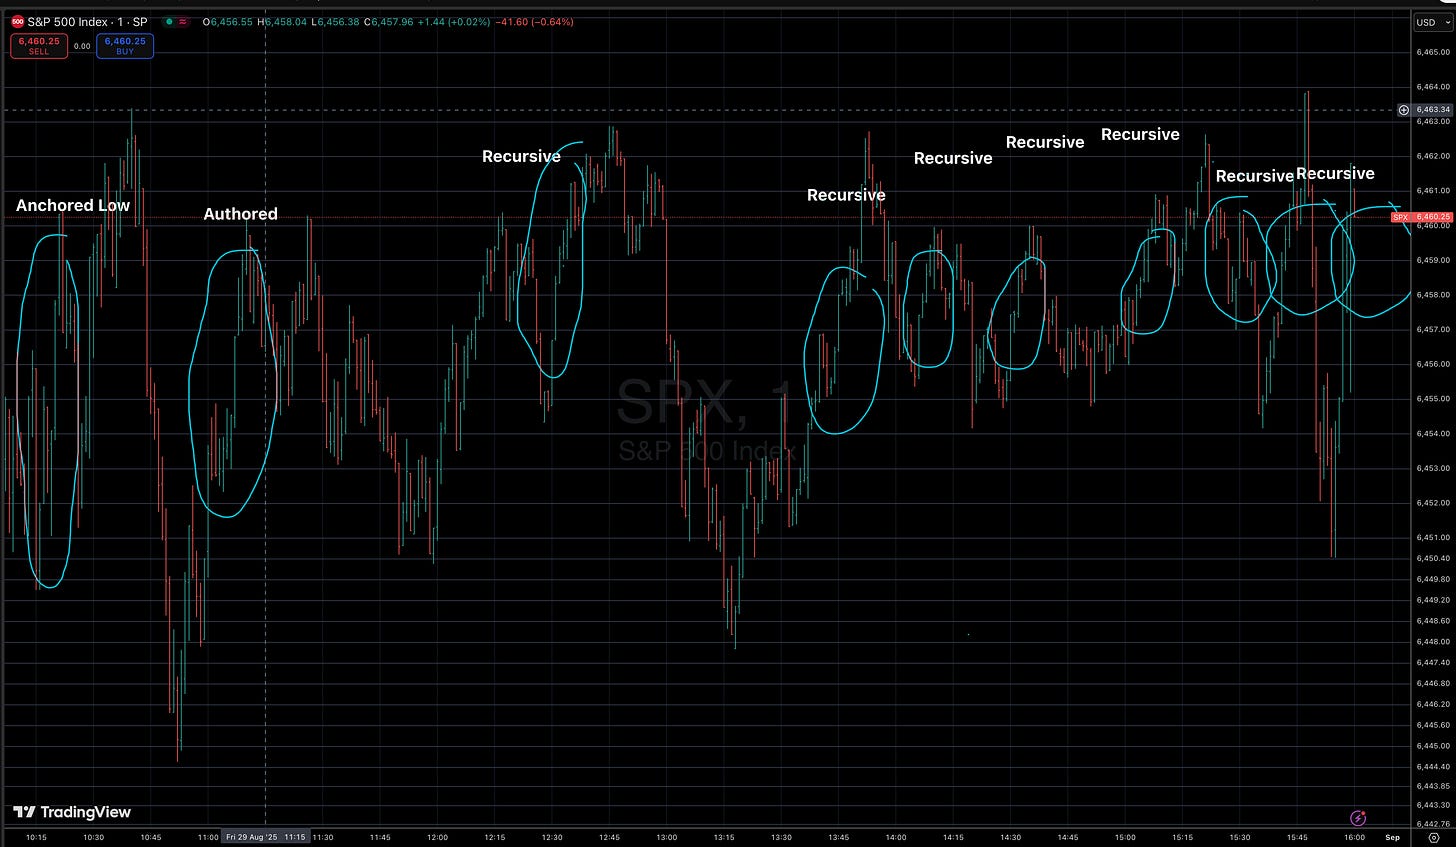This screenshot has width=1456, height=847.
Task: Click the 6,450.40 price axis label
Action: (1432, 558)
